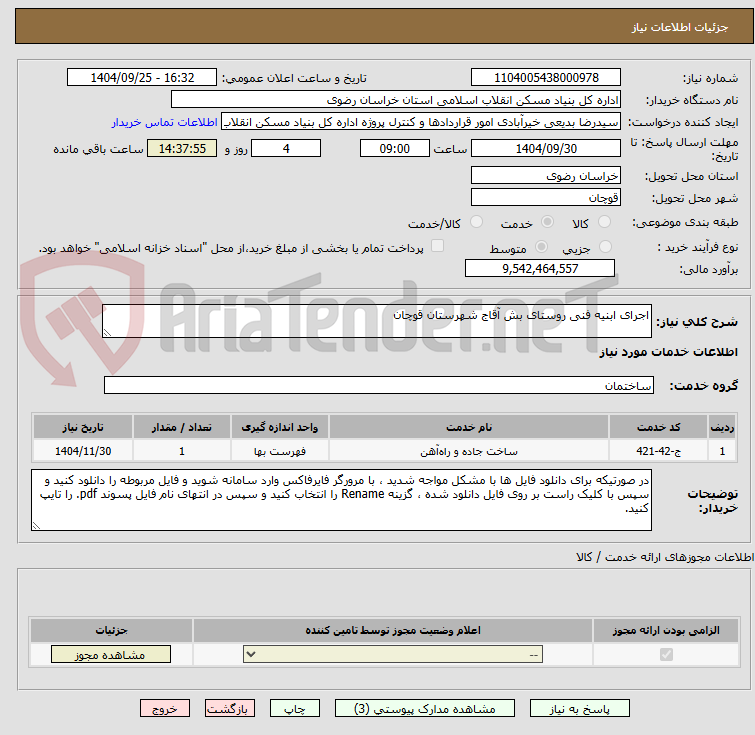This screenshot has height=735, width=755.
Task: Click the announcement date field 1404/09/25 - 16:32
Action: click(142, 78)
